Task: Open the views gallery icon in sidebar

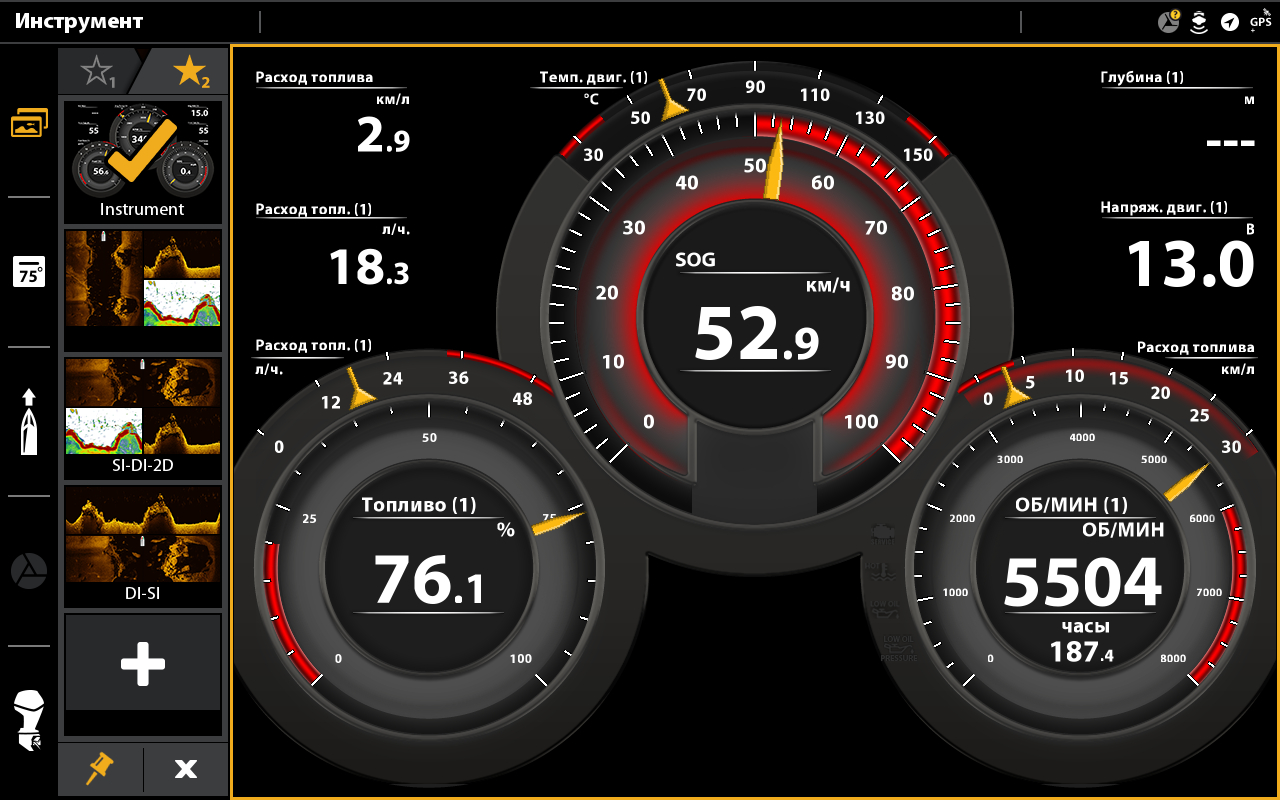Action: point(29,123)
